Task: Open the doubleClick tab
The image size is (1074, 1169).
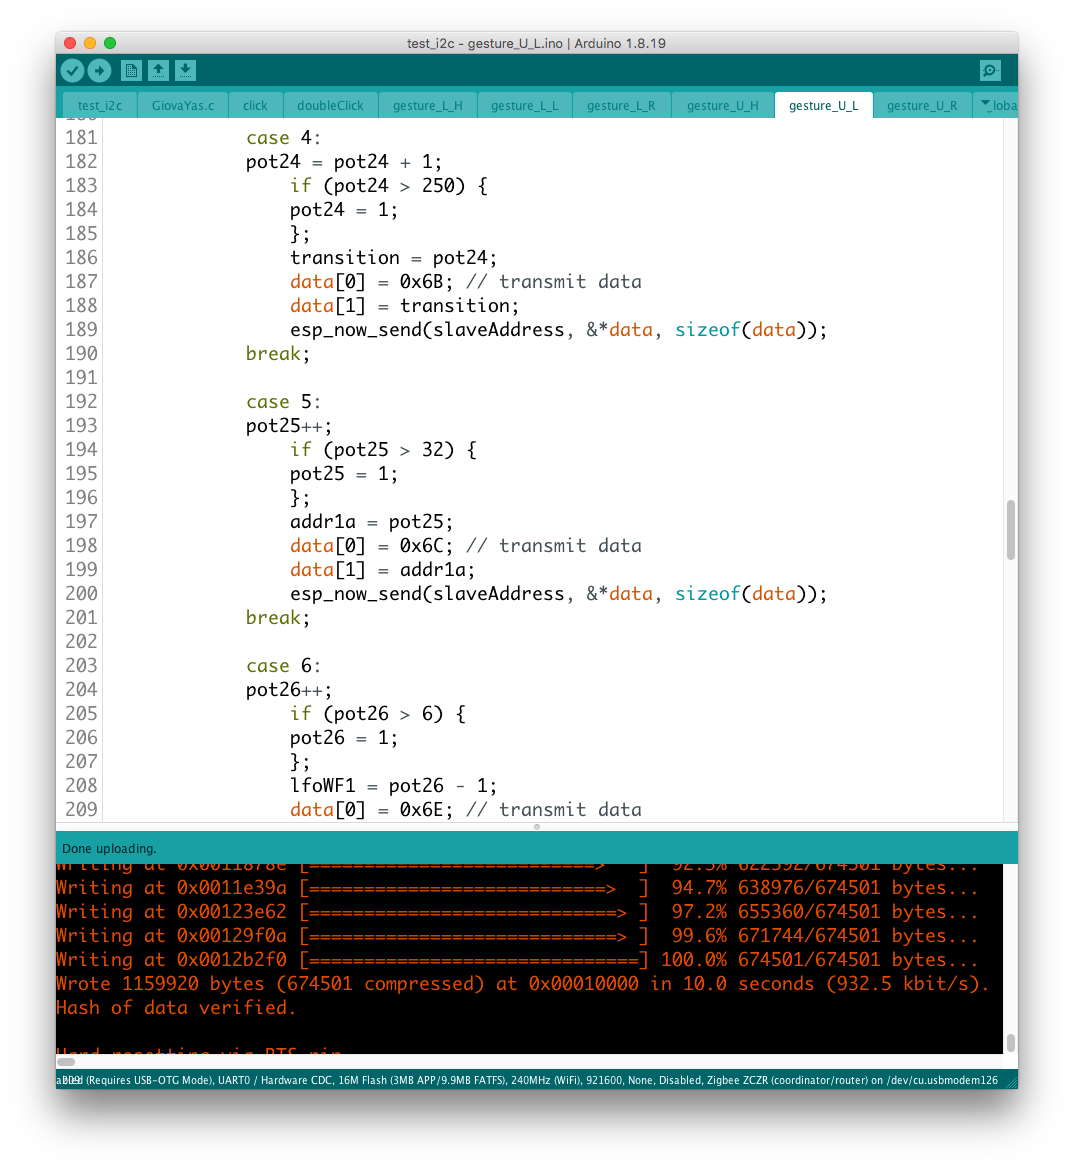Action: [330, 106]
